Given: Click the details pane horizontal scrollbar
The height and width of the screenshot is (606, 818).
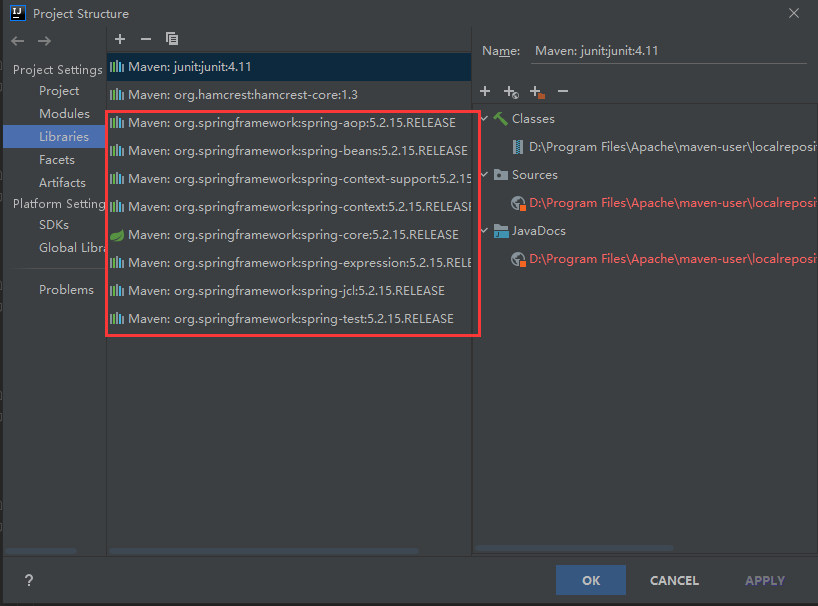Looking at the screenshot, I should coord(574,548).
